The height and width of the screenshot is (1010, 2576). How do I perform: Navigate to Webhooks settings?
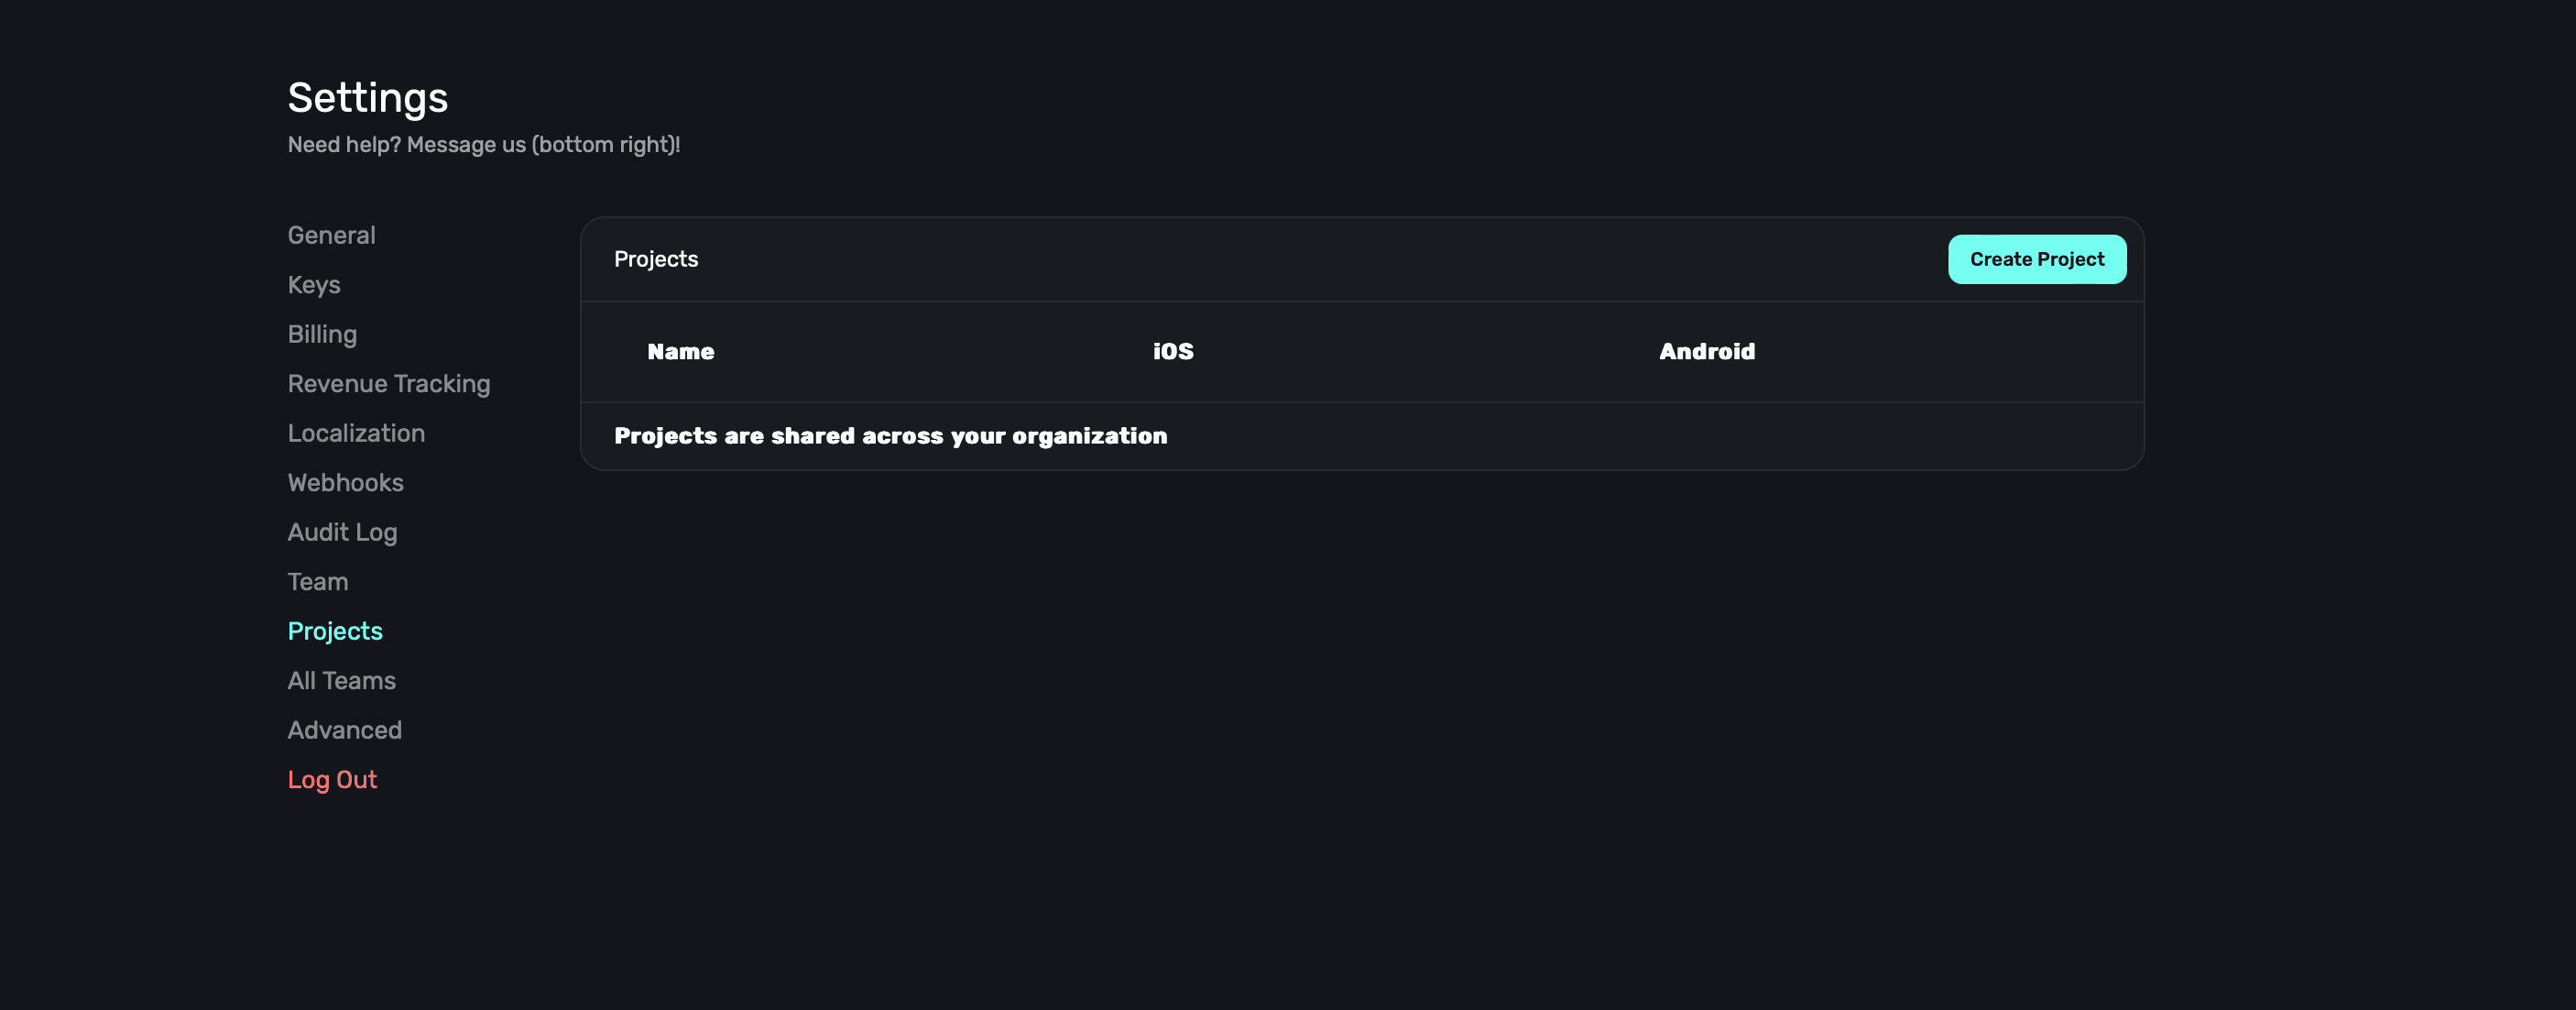345,483
